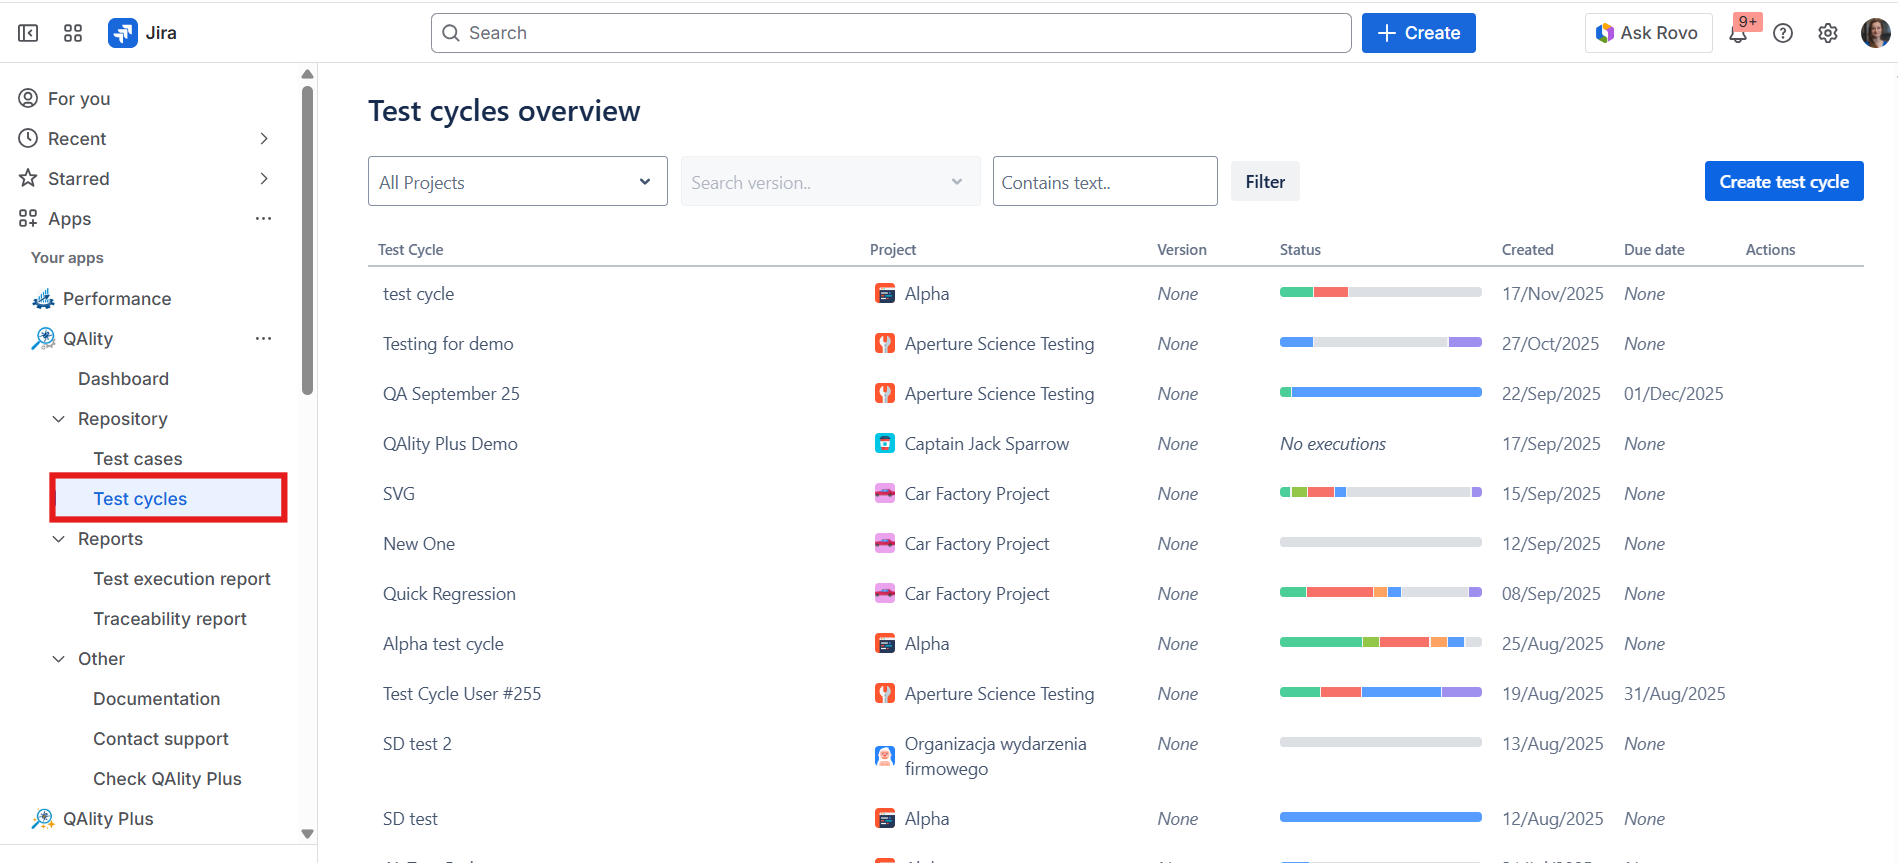The image size is (1898, 863).
Task: Click Car Factory icon in Quick Regression row
Action: coord(885,593)
